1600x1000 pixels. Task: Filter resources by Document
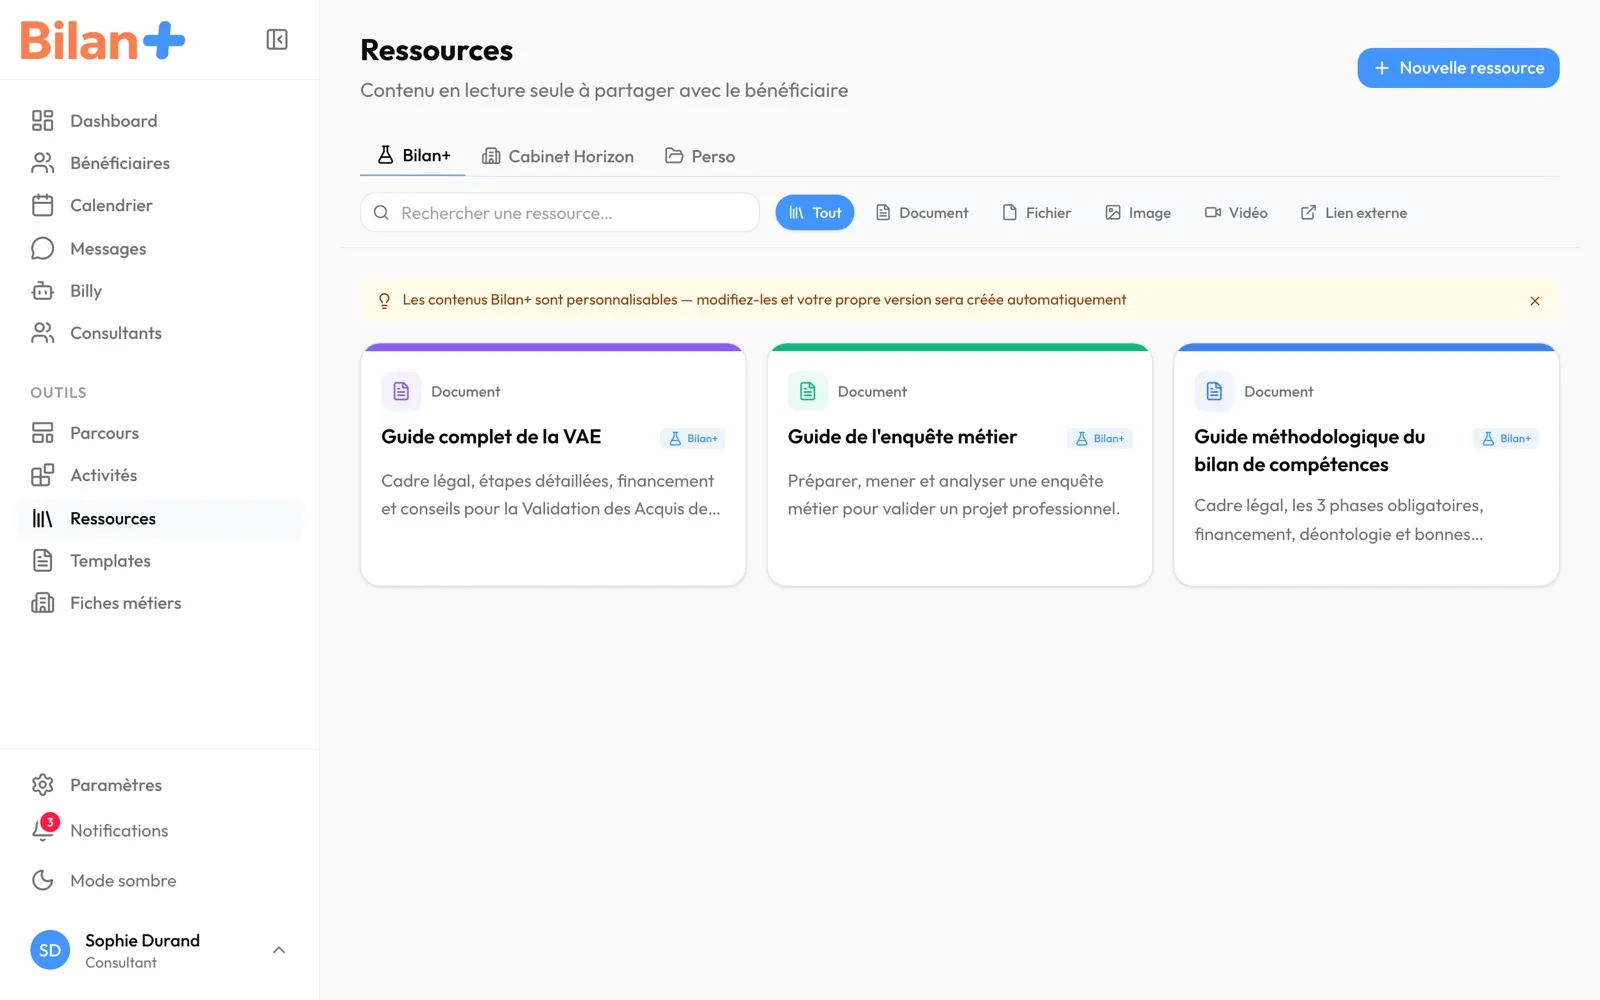(922, 213)
